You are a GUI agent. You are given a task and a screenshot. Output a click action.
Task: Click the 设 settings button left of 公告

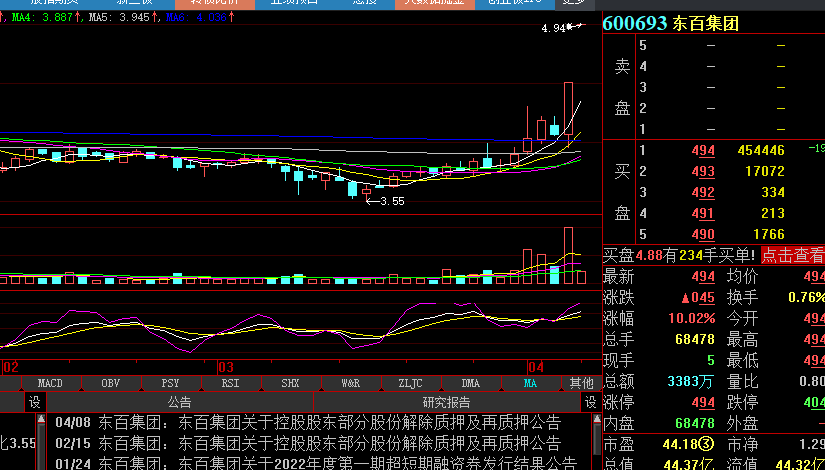[x=35, y=403]
